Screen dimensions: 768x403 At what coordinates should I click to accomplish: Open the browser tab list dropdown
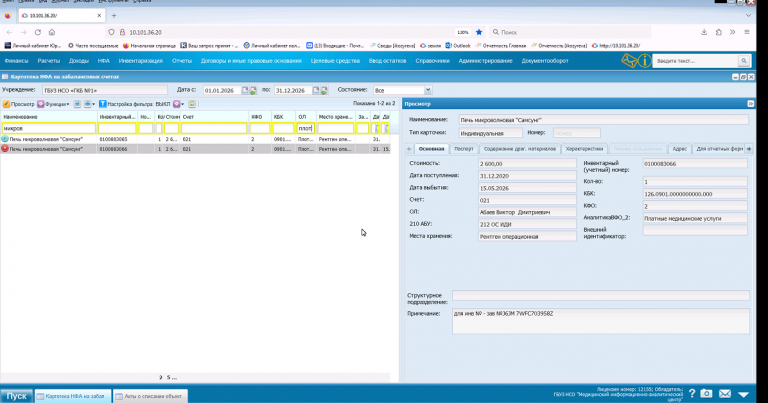(x=748, y=16)
